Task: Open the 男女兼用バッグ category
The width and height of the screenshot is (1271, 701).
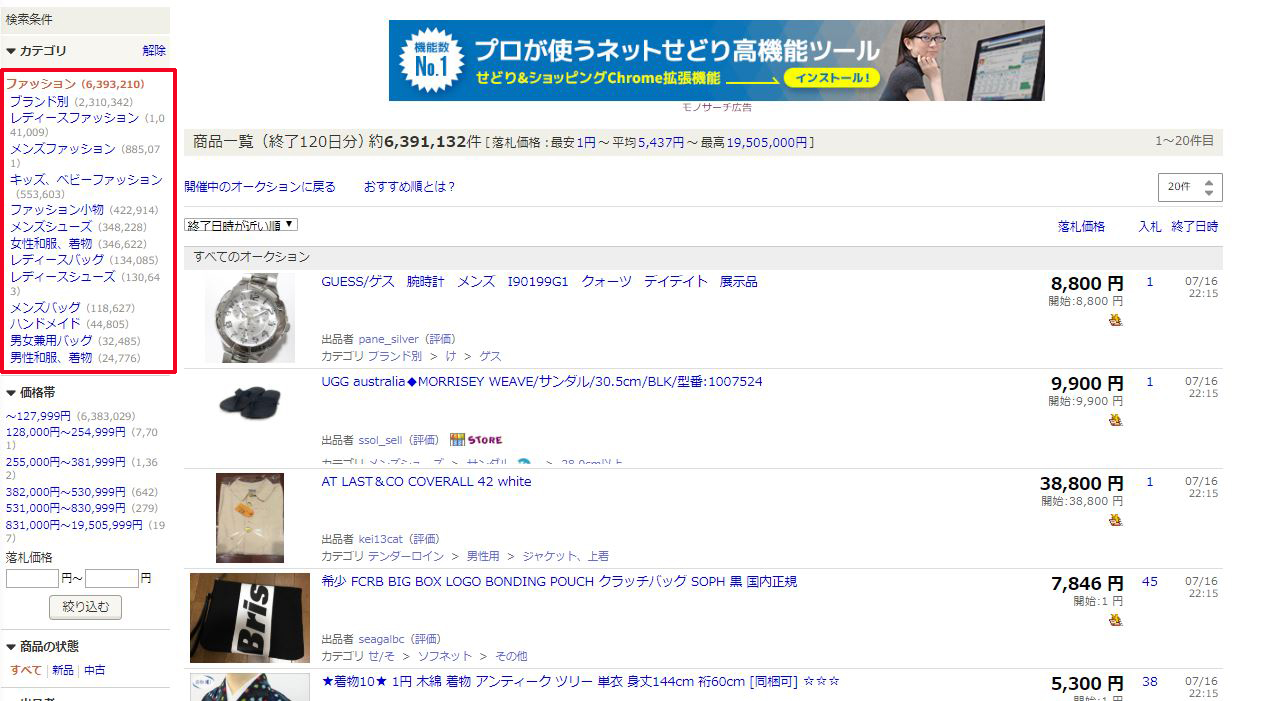Action: click(x=51, y=341)
